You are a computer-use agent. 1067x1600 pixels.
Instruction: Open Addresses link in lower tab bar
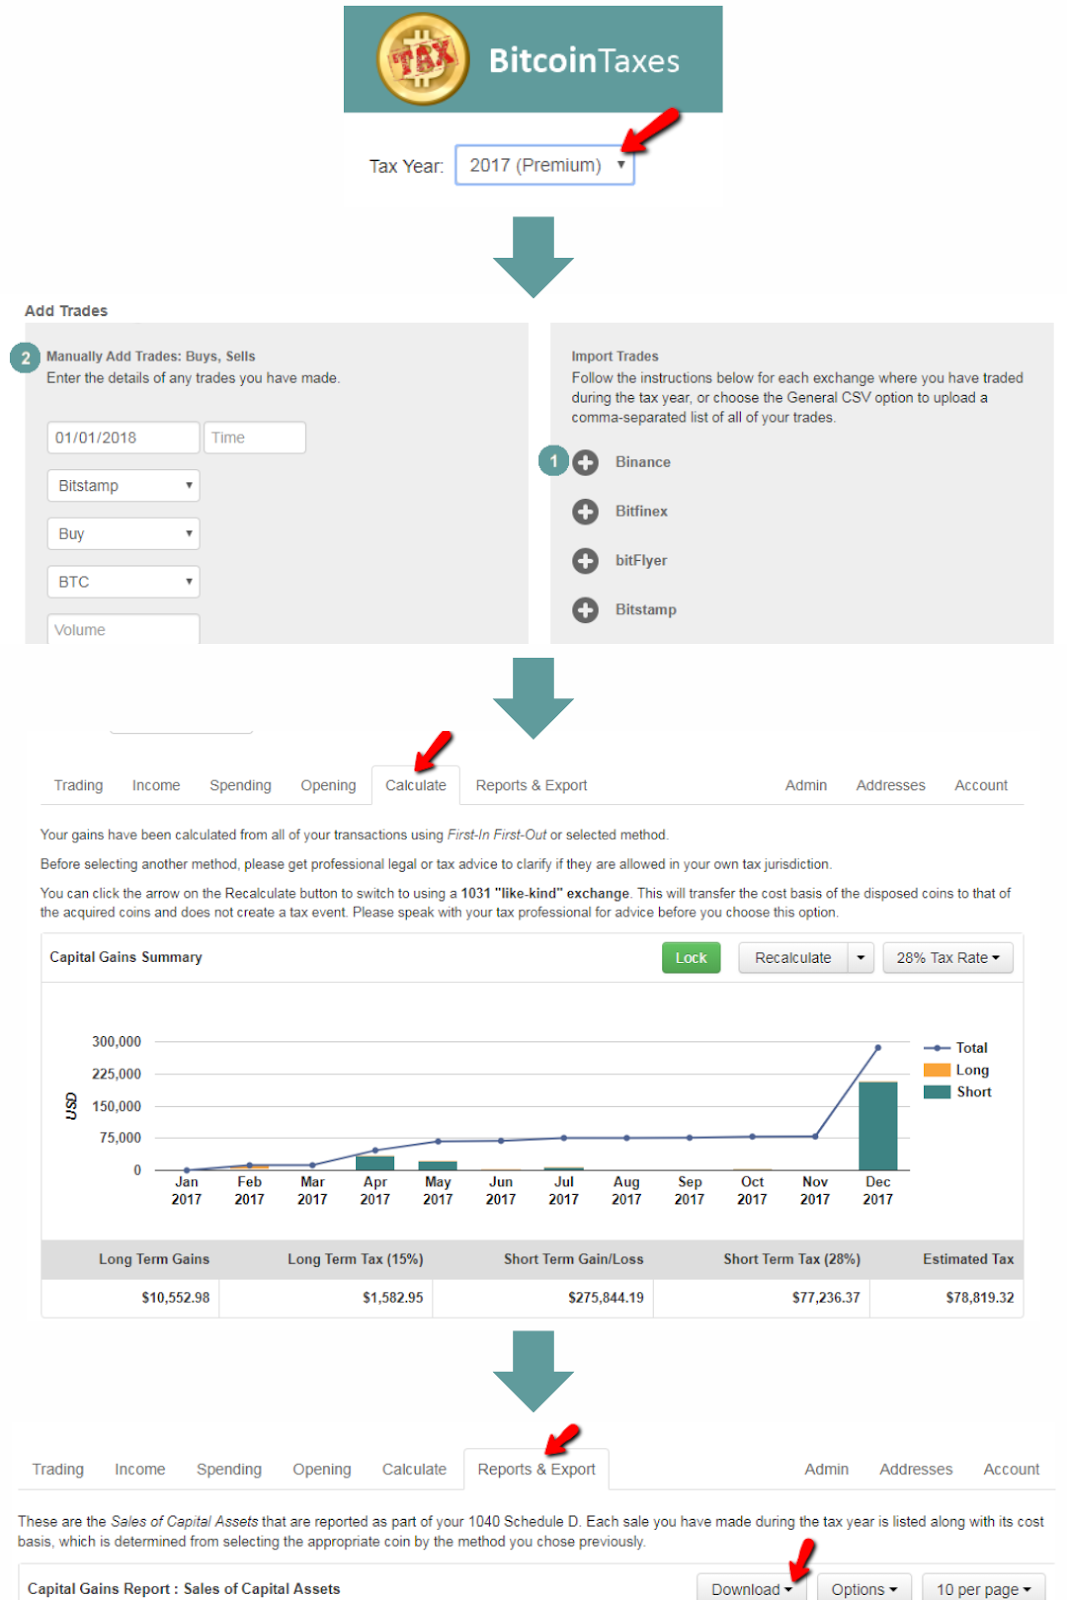pos(916,1470)
